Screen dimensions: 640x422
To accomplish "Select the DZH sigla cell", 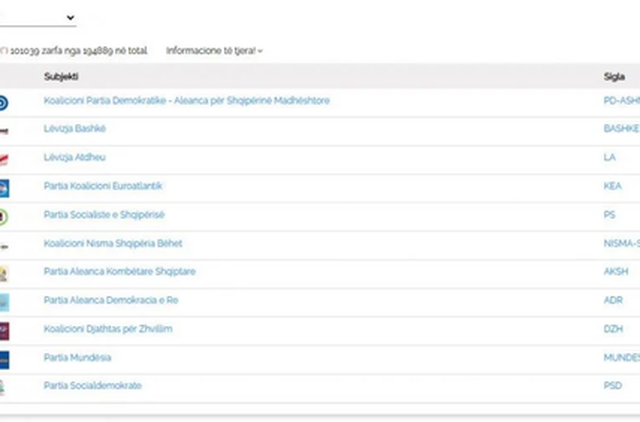I will [x=613, y=329].
